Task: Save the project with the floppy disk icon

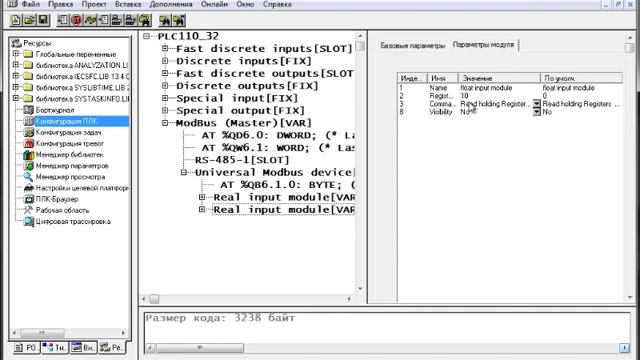Action: pos(43,20)
